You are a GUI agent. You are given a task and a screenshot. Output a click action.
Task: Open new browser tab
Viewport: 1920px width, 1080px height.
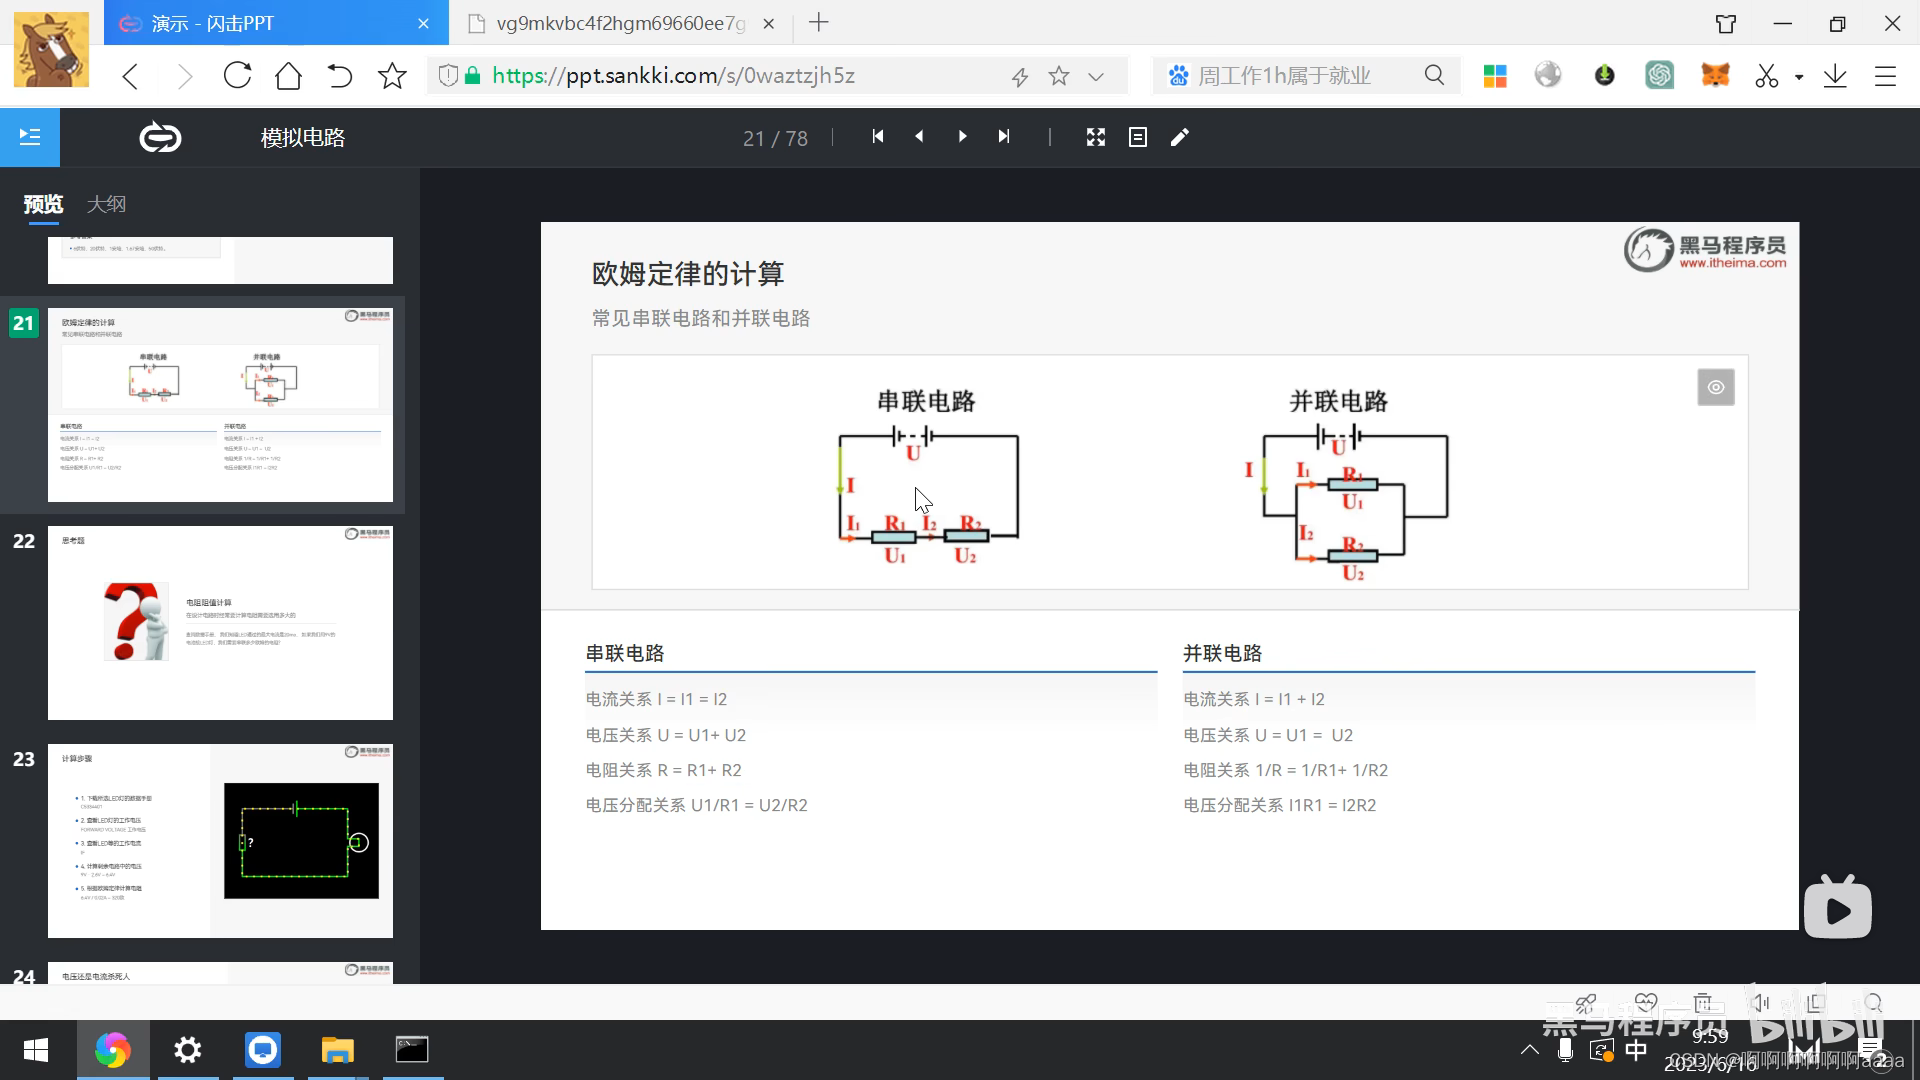[x=819, y=23]
